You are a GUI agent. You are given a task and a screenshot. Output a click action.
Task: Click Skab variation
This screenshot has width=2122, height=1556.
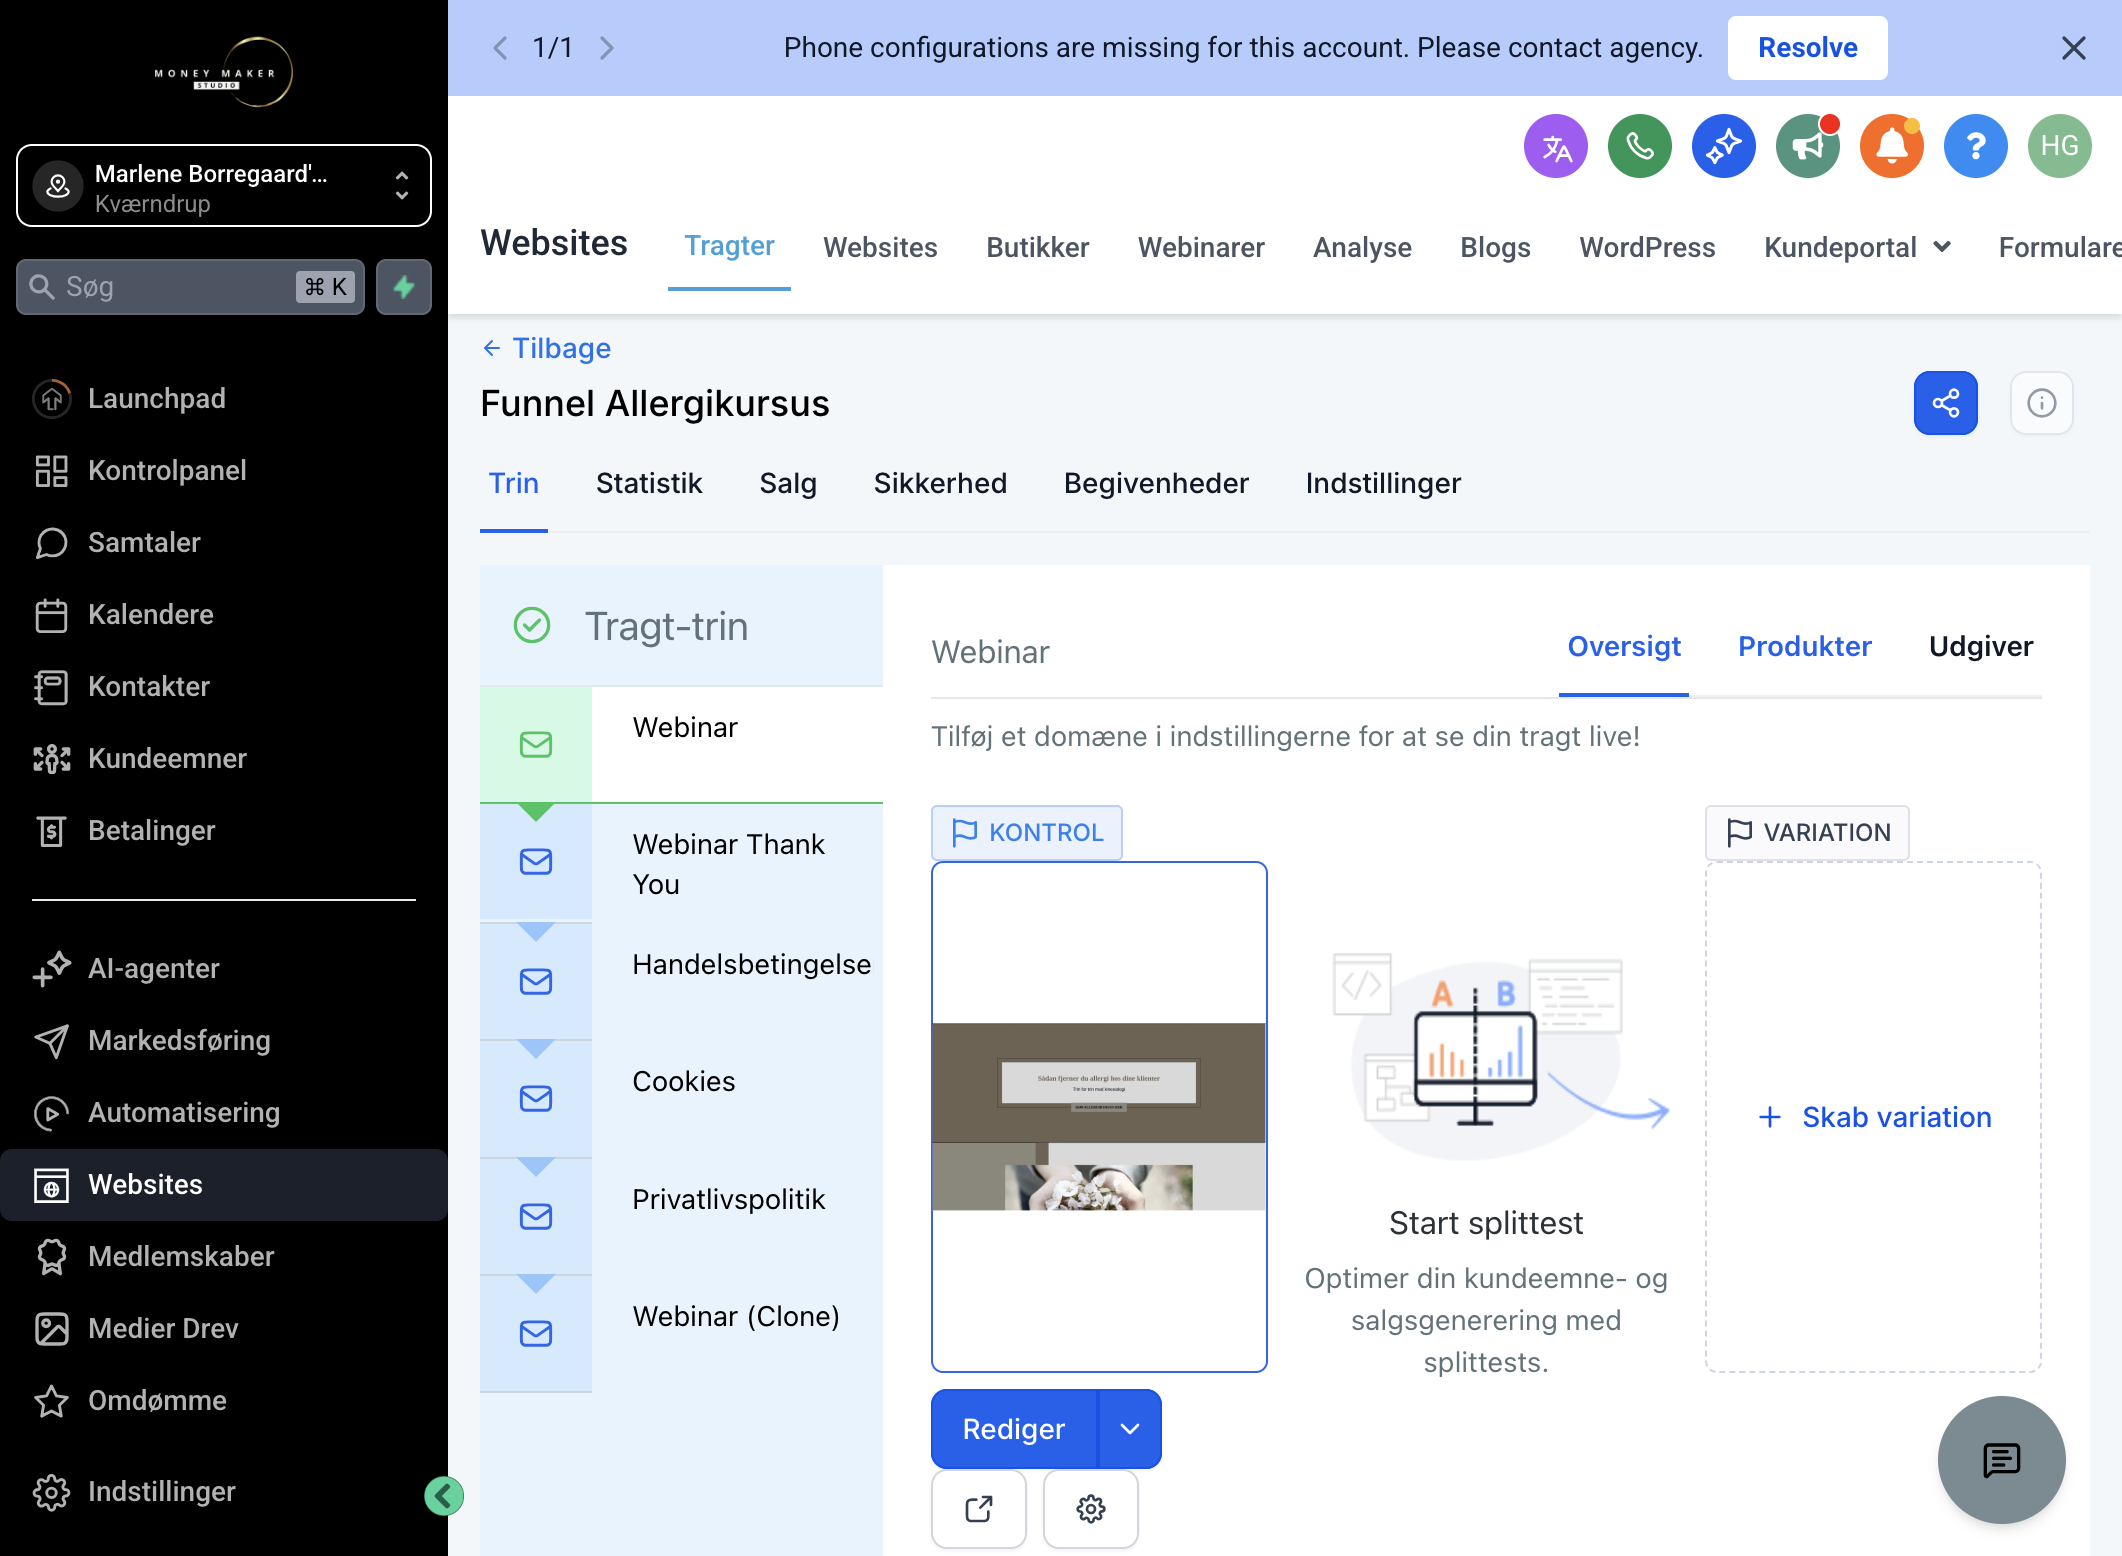1874,1117
